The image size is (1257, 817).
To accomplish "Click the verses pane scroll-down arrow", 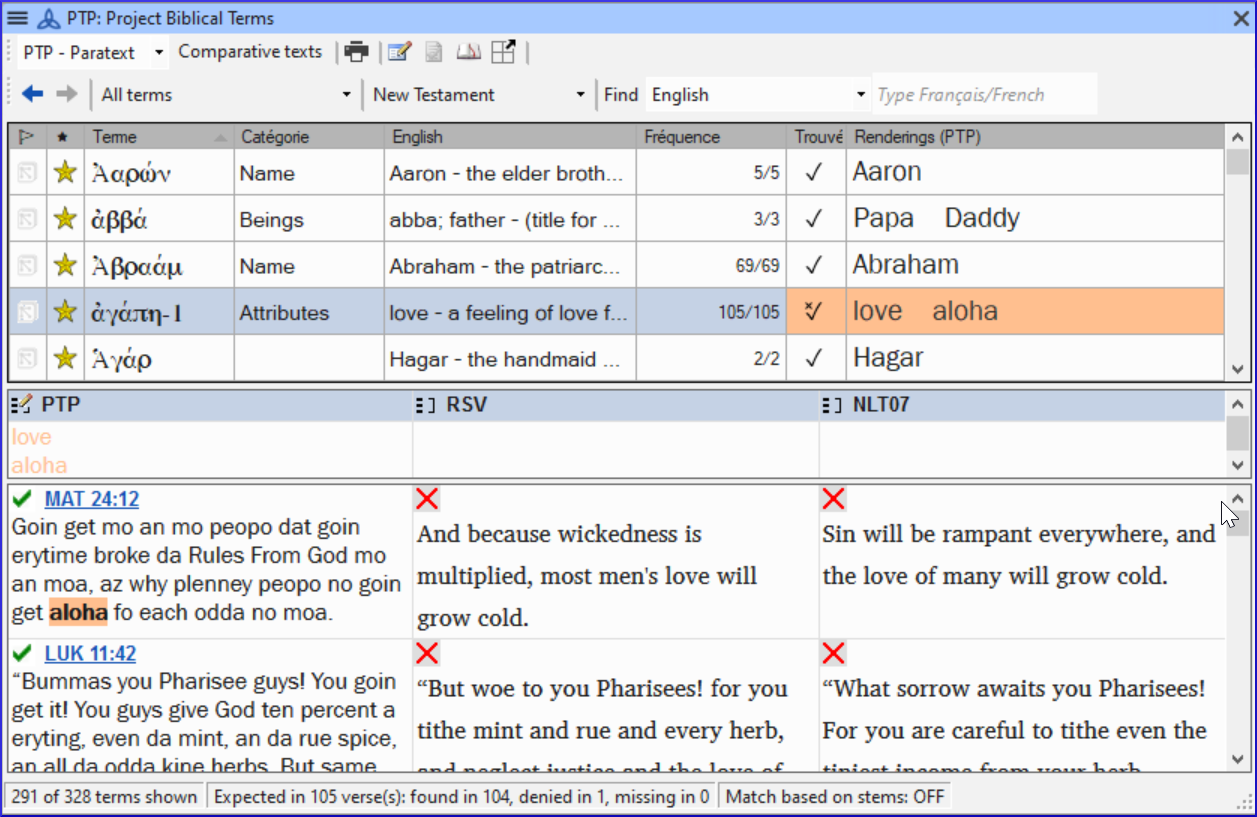I will click(x=1238, y=759).
